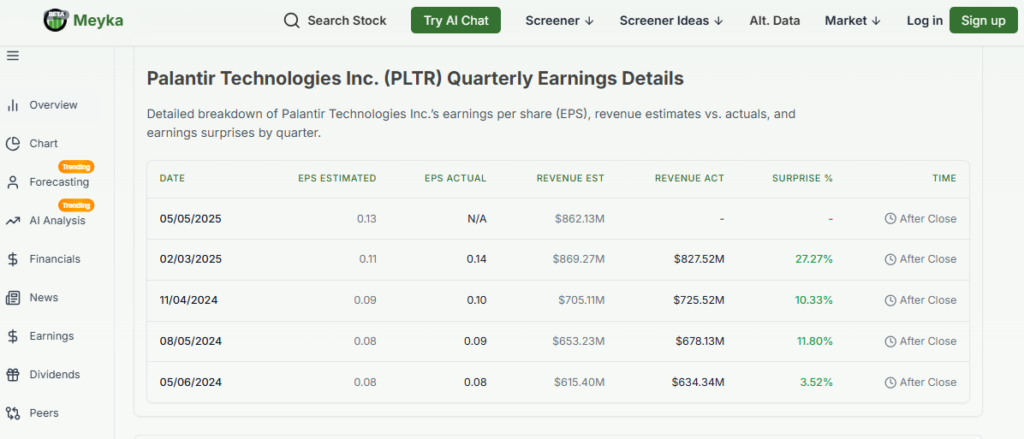Open the Alt. Data page
This screenshot has height=439, width=1024.
pos(775,21)
